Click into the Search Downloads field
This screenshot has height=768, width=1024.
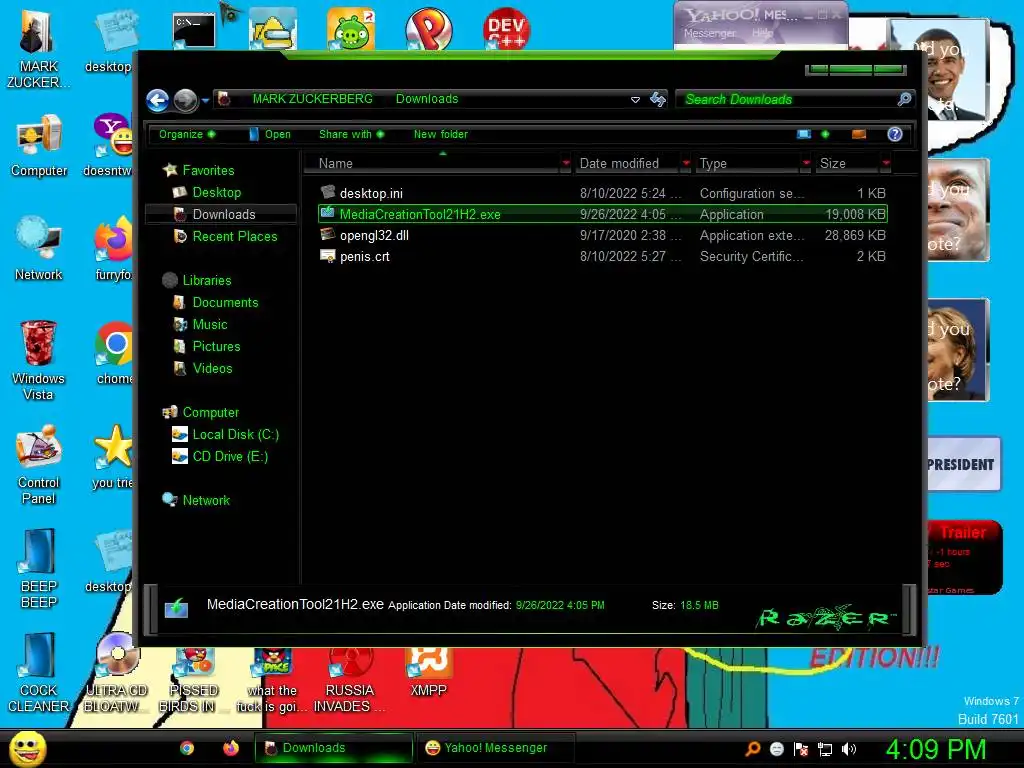[x=793, y=99]
